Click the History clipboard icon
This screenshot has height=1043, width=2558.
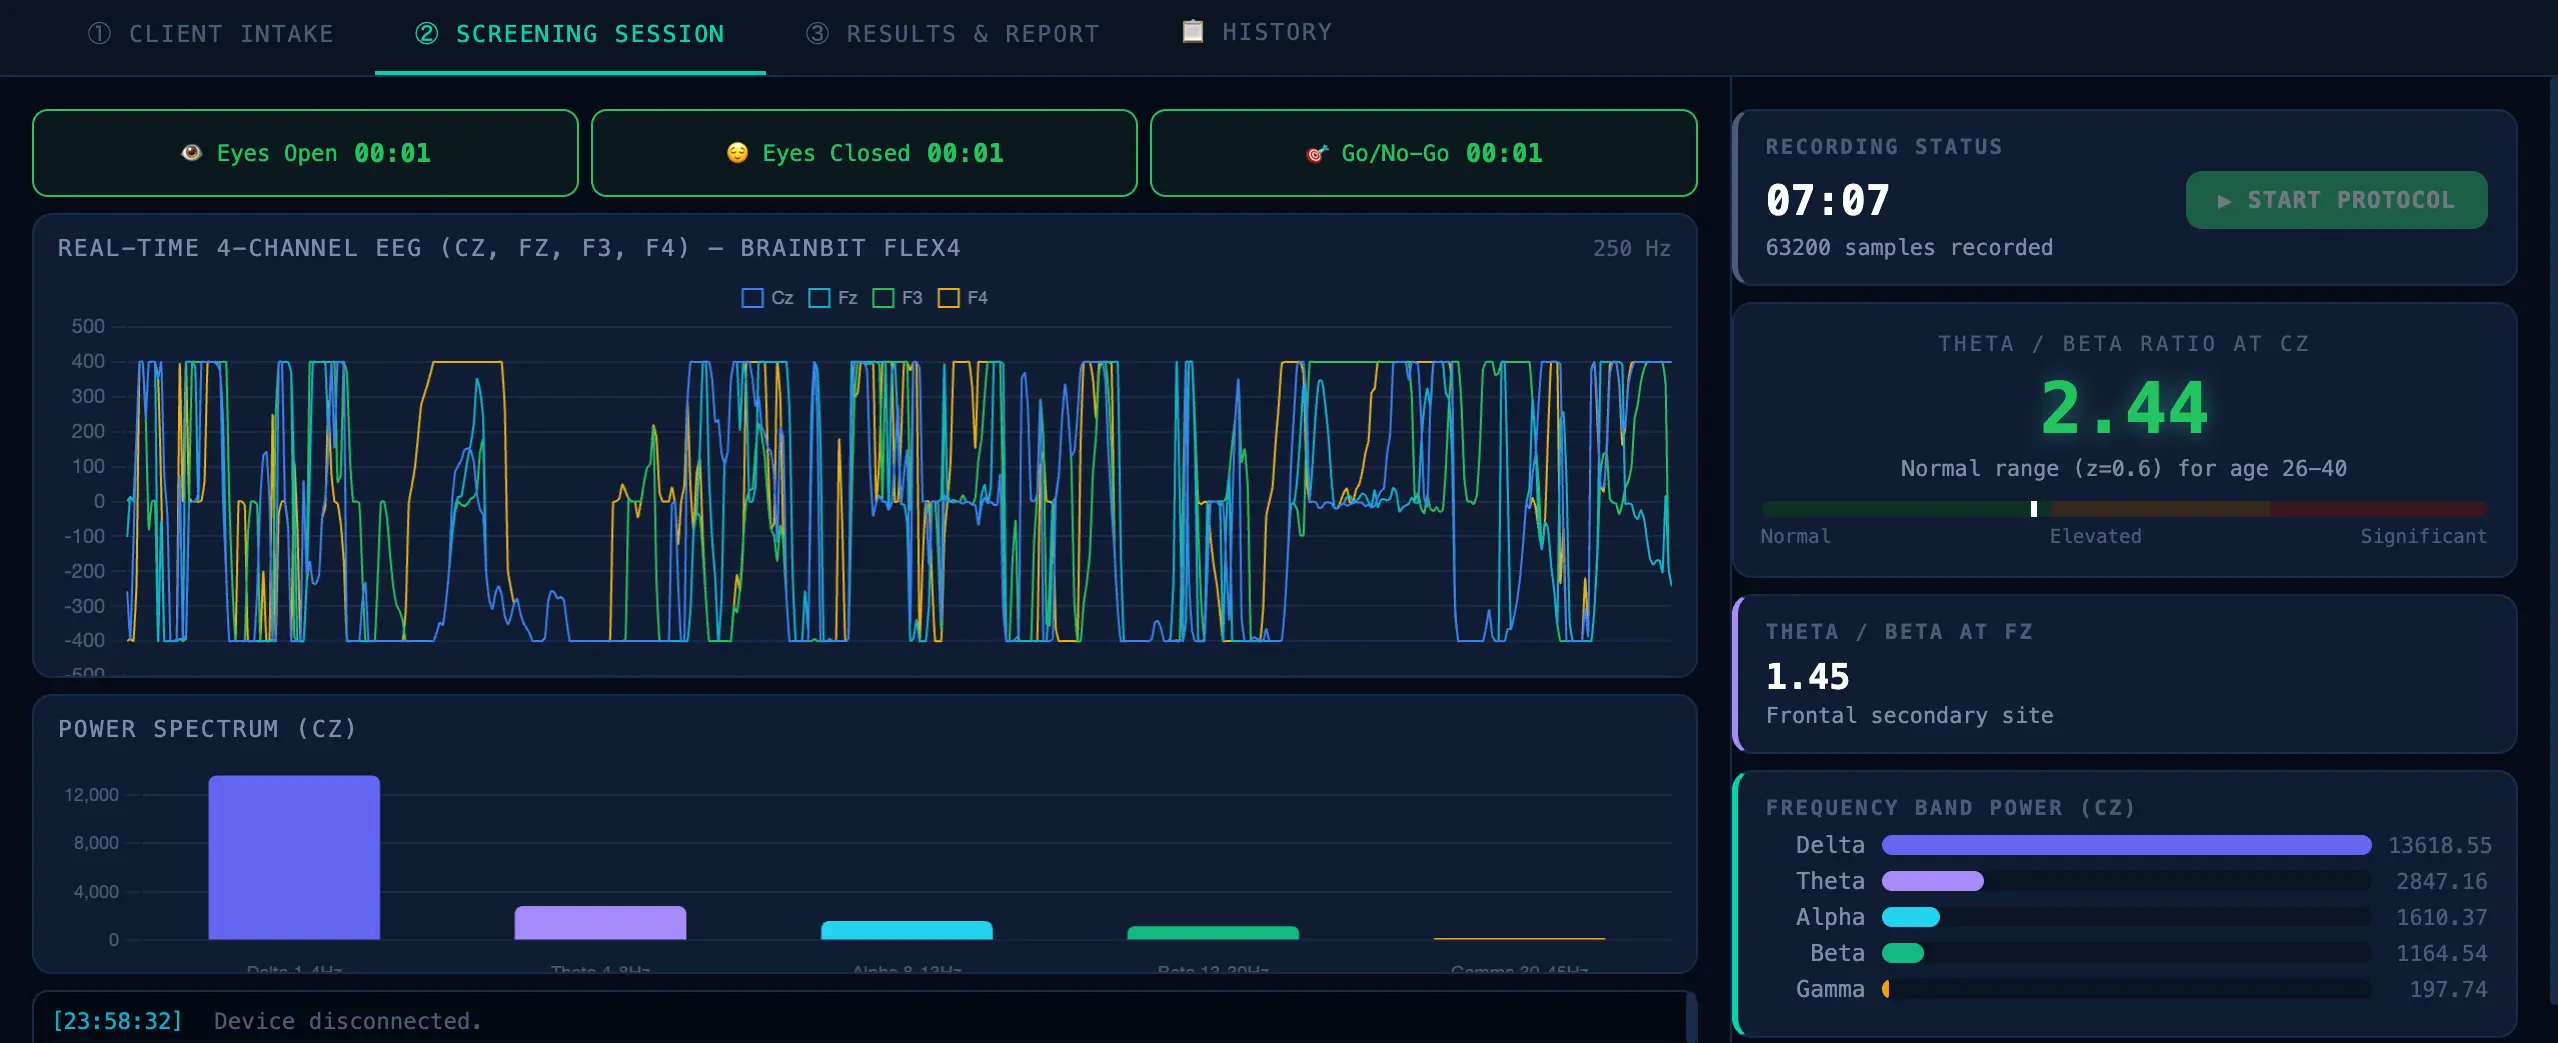click(x=1192, y=32)
